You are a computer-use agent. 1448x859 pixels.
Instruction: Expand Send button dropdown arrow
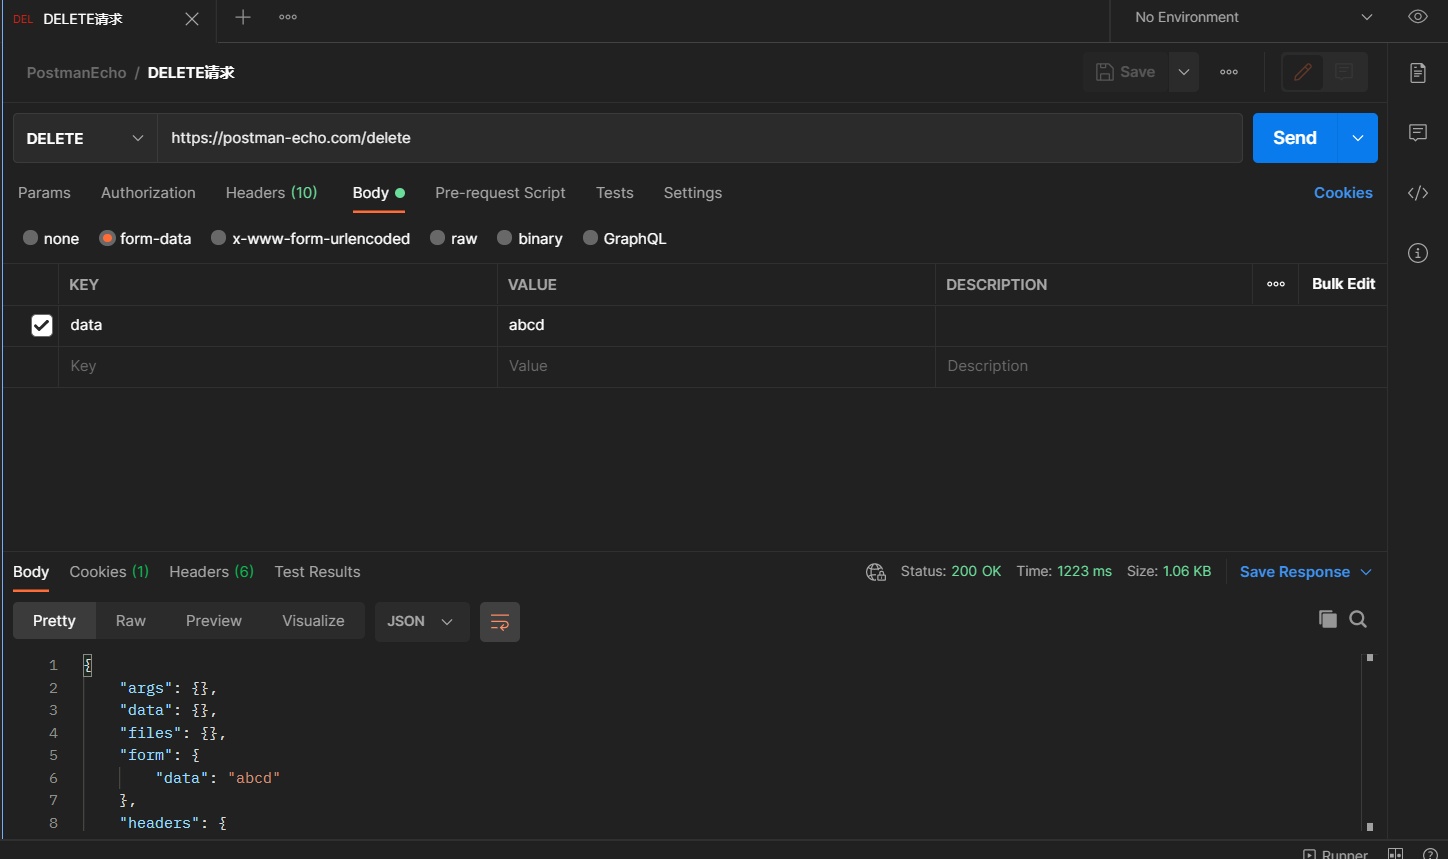point(1358,138)
